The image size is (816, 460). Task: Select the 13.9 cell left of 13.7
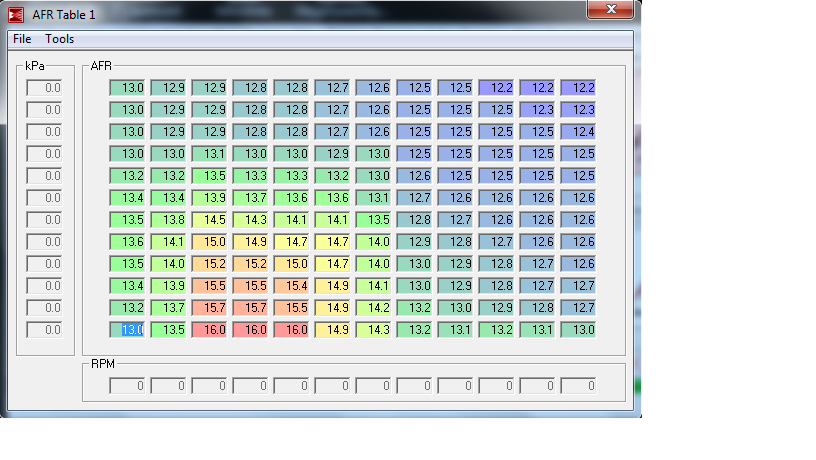(209, 198)
